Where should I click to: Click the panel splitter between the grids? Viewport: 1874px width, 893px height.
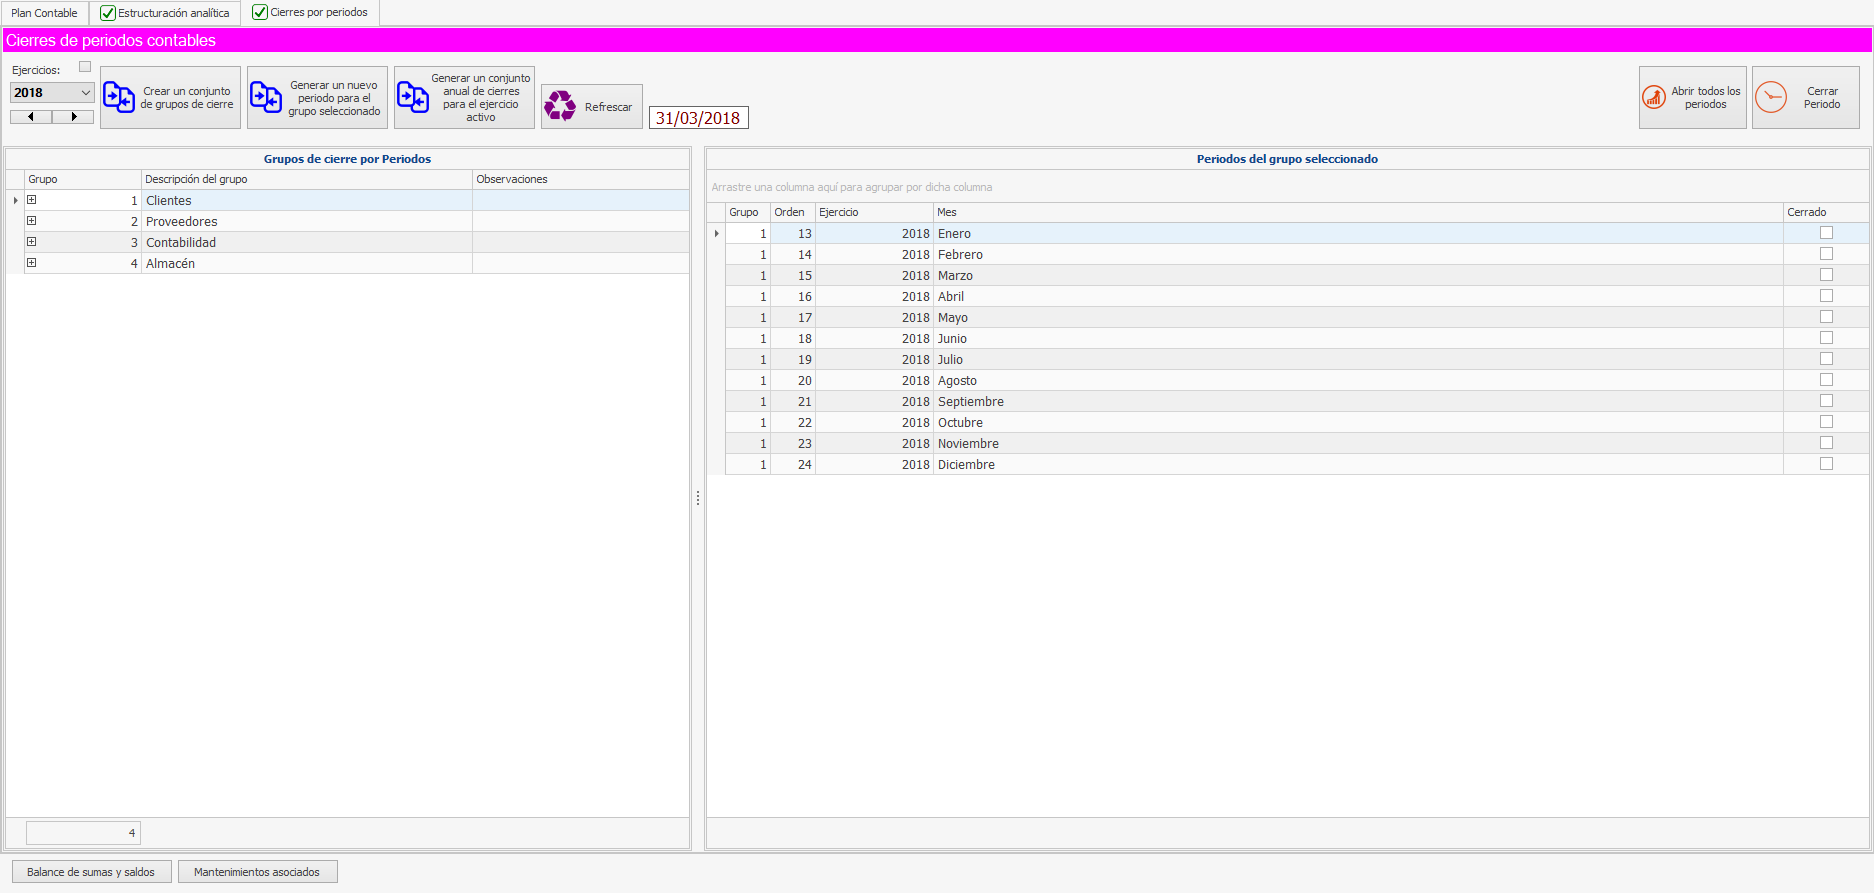click(698, 498)
